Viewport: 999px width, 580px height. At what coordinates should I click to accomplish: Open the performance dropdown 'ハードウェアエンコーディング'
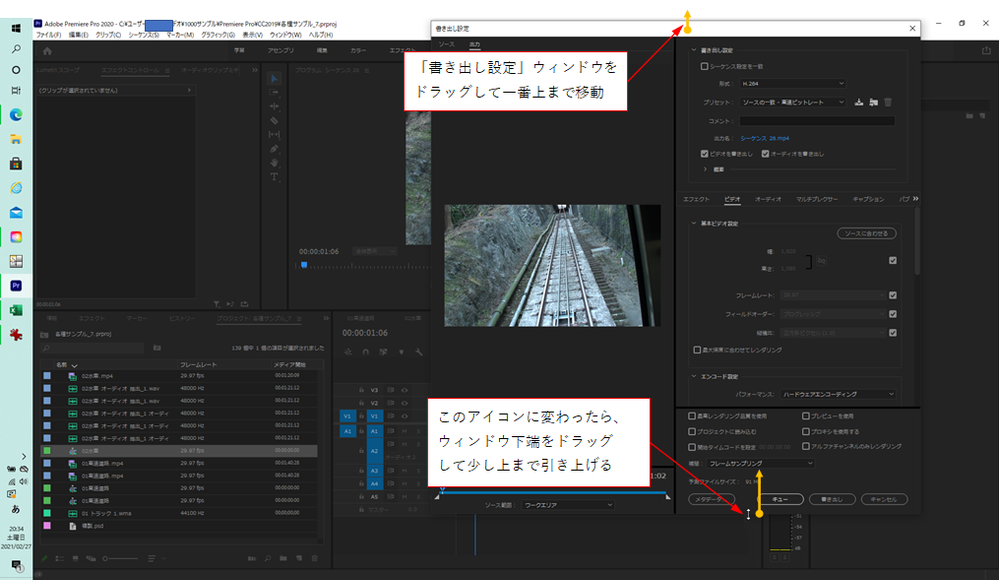[838, 395]
